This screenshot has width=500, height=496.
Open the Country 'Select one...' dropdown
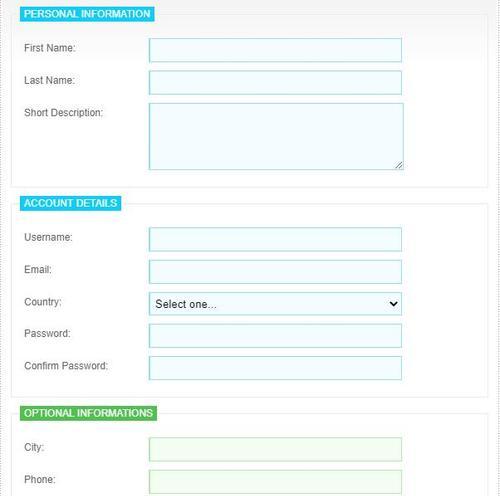pyautogui.click(x=275, y=304)
